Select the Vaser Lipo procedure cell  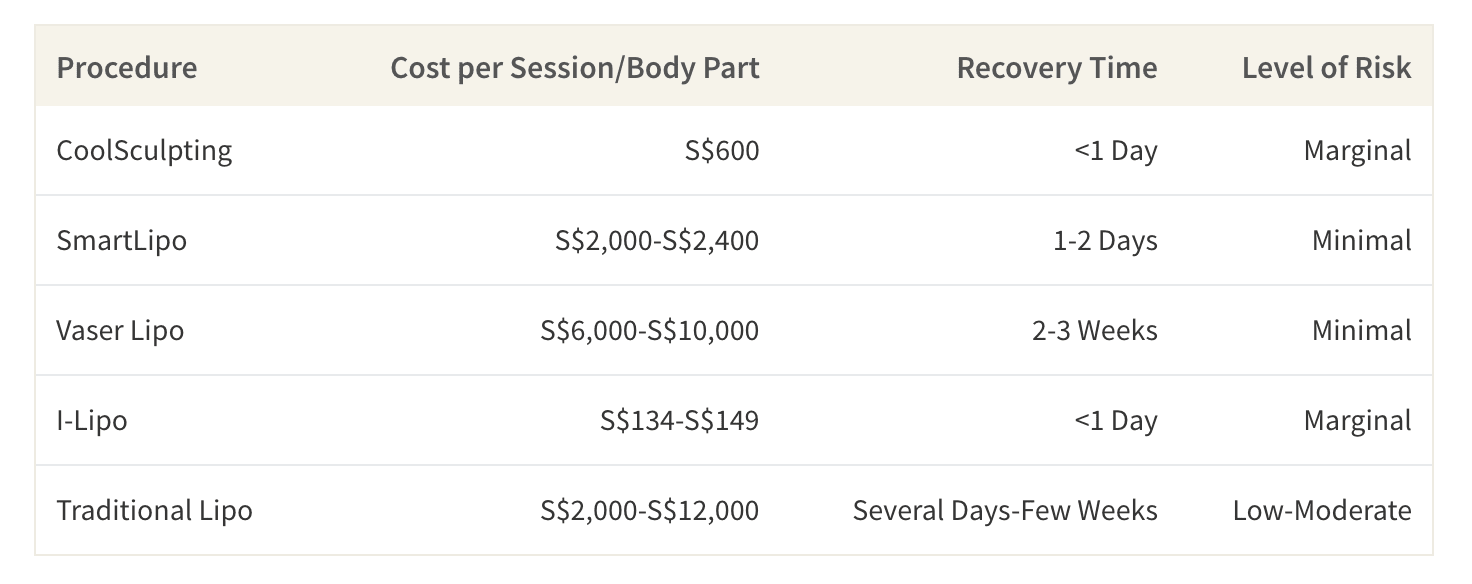[x=120, y=331]
